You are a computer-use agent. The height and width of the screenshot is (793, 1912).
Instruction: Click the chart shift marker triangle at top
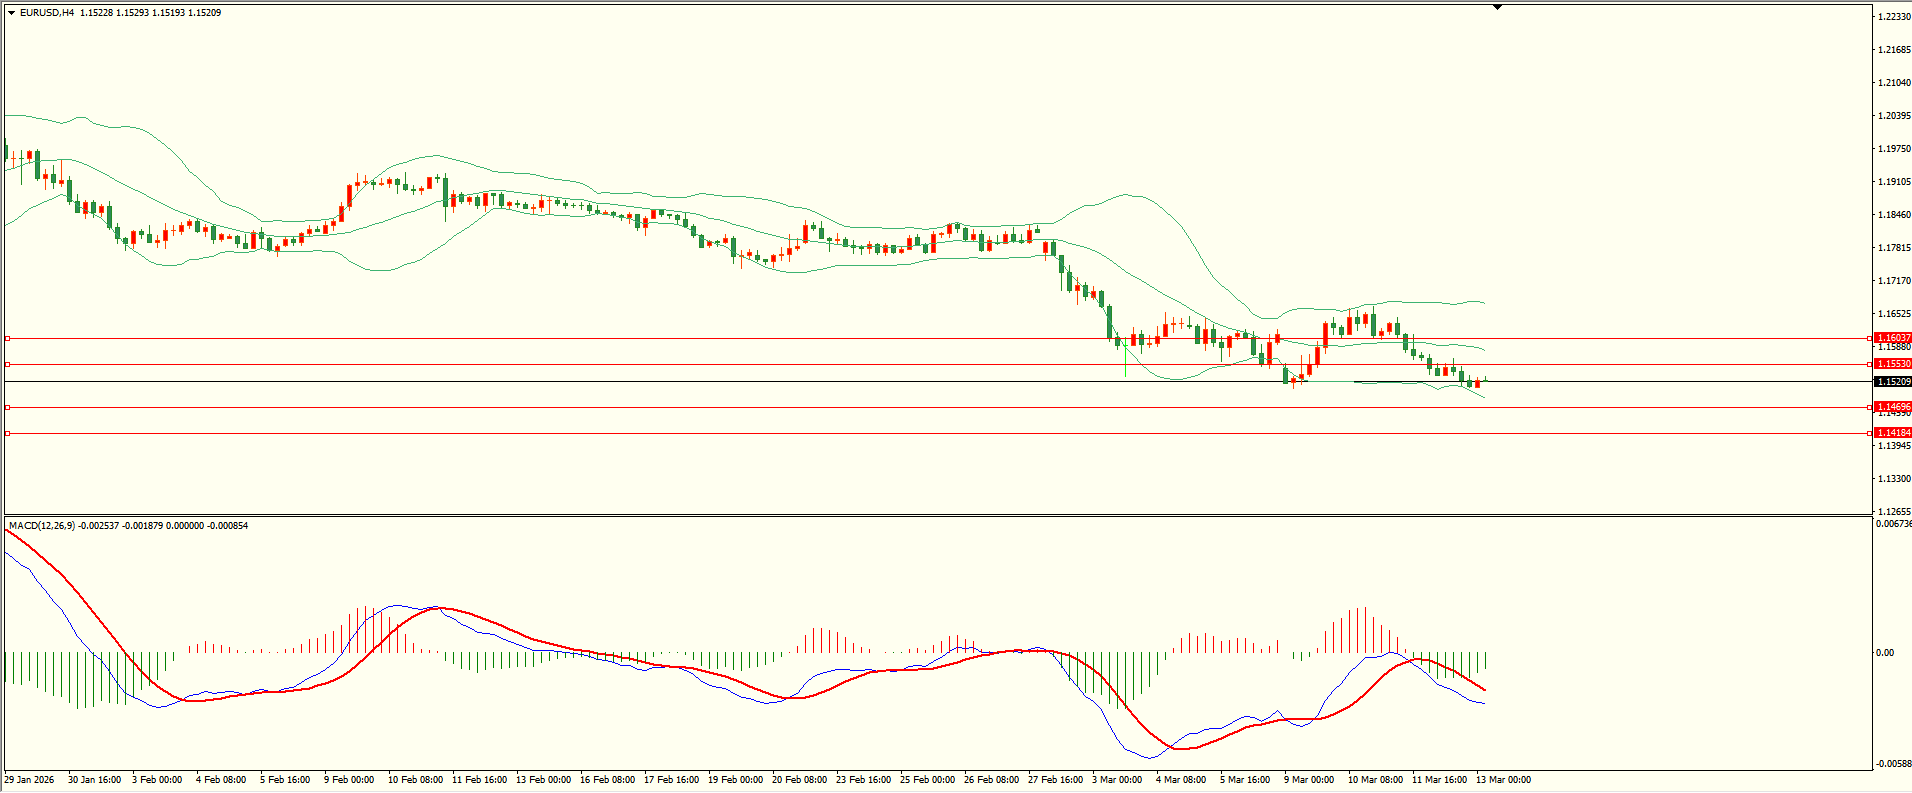pos(1497,8)
